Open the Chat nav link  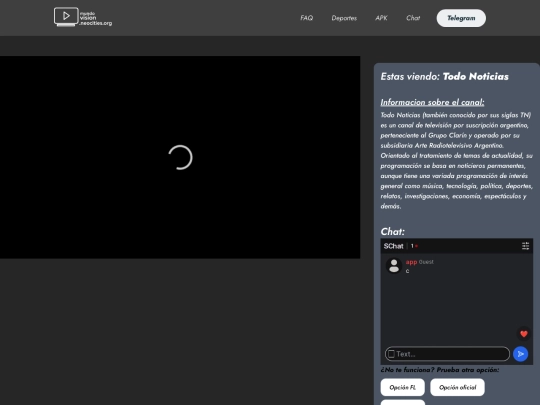[413, 18]
